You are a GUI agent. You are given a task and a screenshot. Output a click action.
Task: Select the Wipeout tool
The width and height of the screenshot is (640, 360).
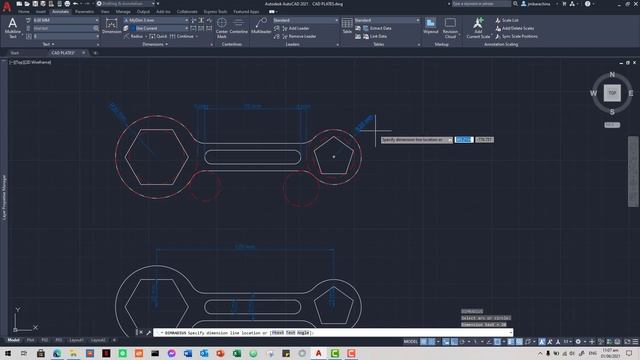[x=431, y=26]
